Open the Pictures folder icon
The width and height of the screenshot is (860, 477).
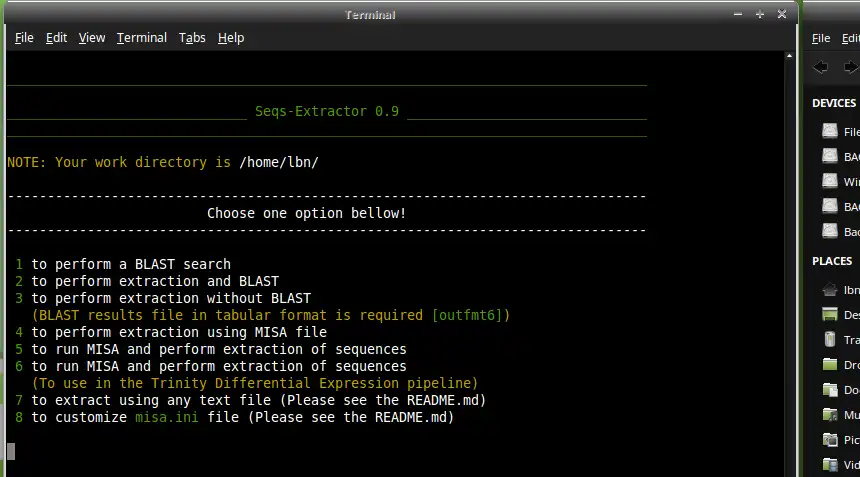(x=830, y=439)
